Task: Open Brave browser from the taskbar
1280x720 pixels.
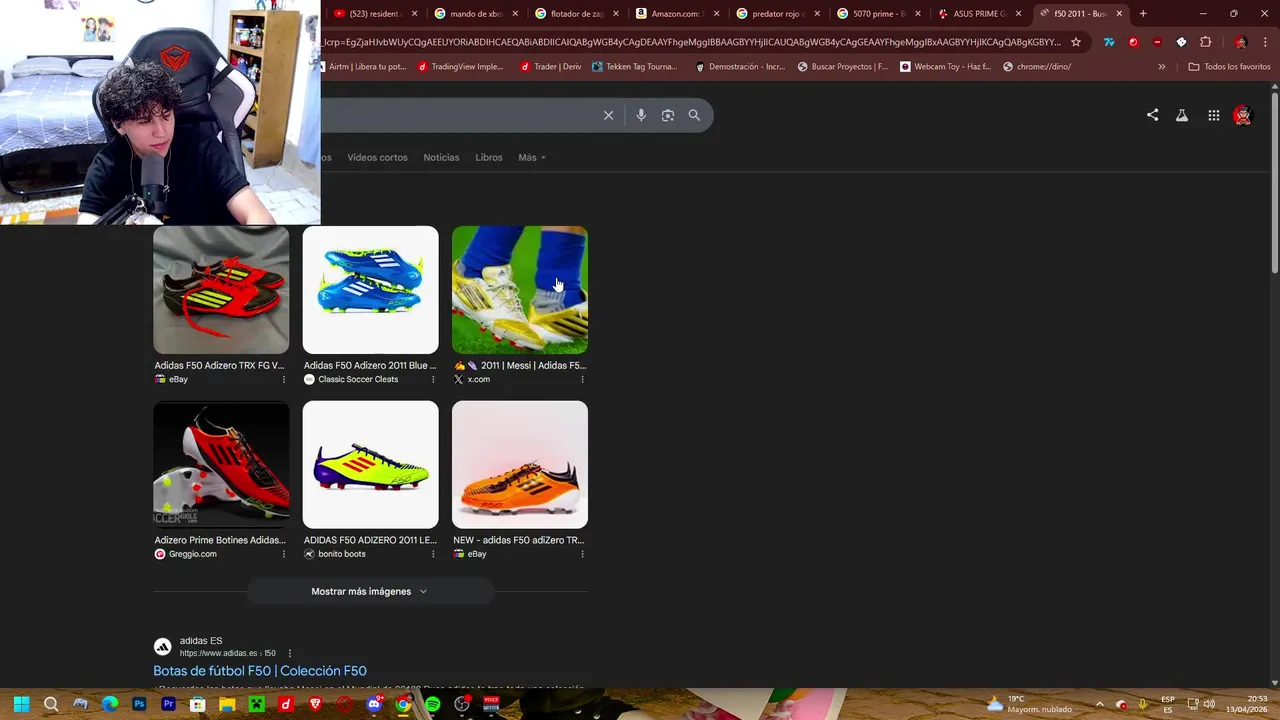Action: (315, 704)
